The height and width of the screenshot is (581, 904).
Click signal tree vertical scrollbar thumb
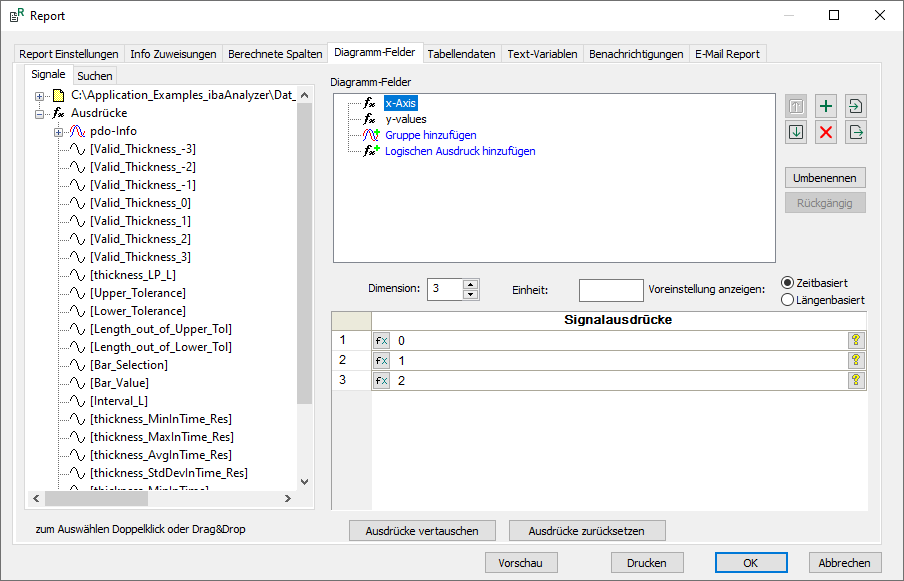(304, 254)
